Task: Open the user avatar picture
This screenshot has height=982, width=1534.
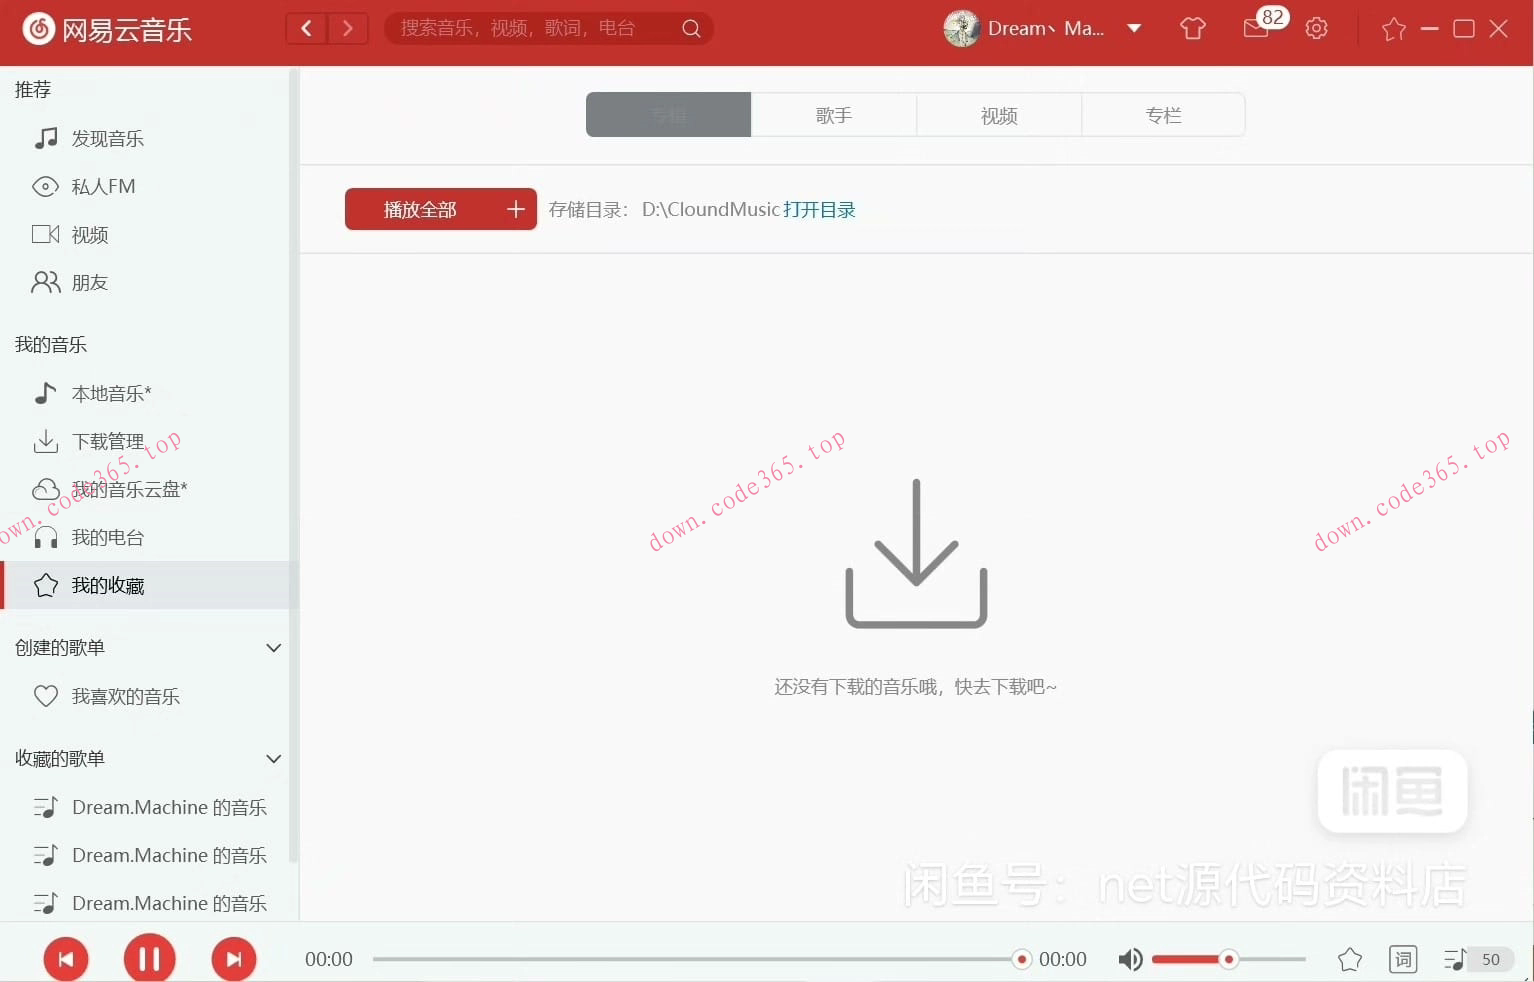Action: coord(961,28)
